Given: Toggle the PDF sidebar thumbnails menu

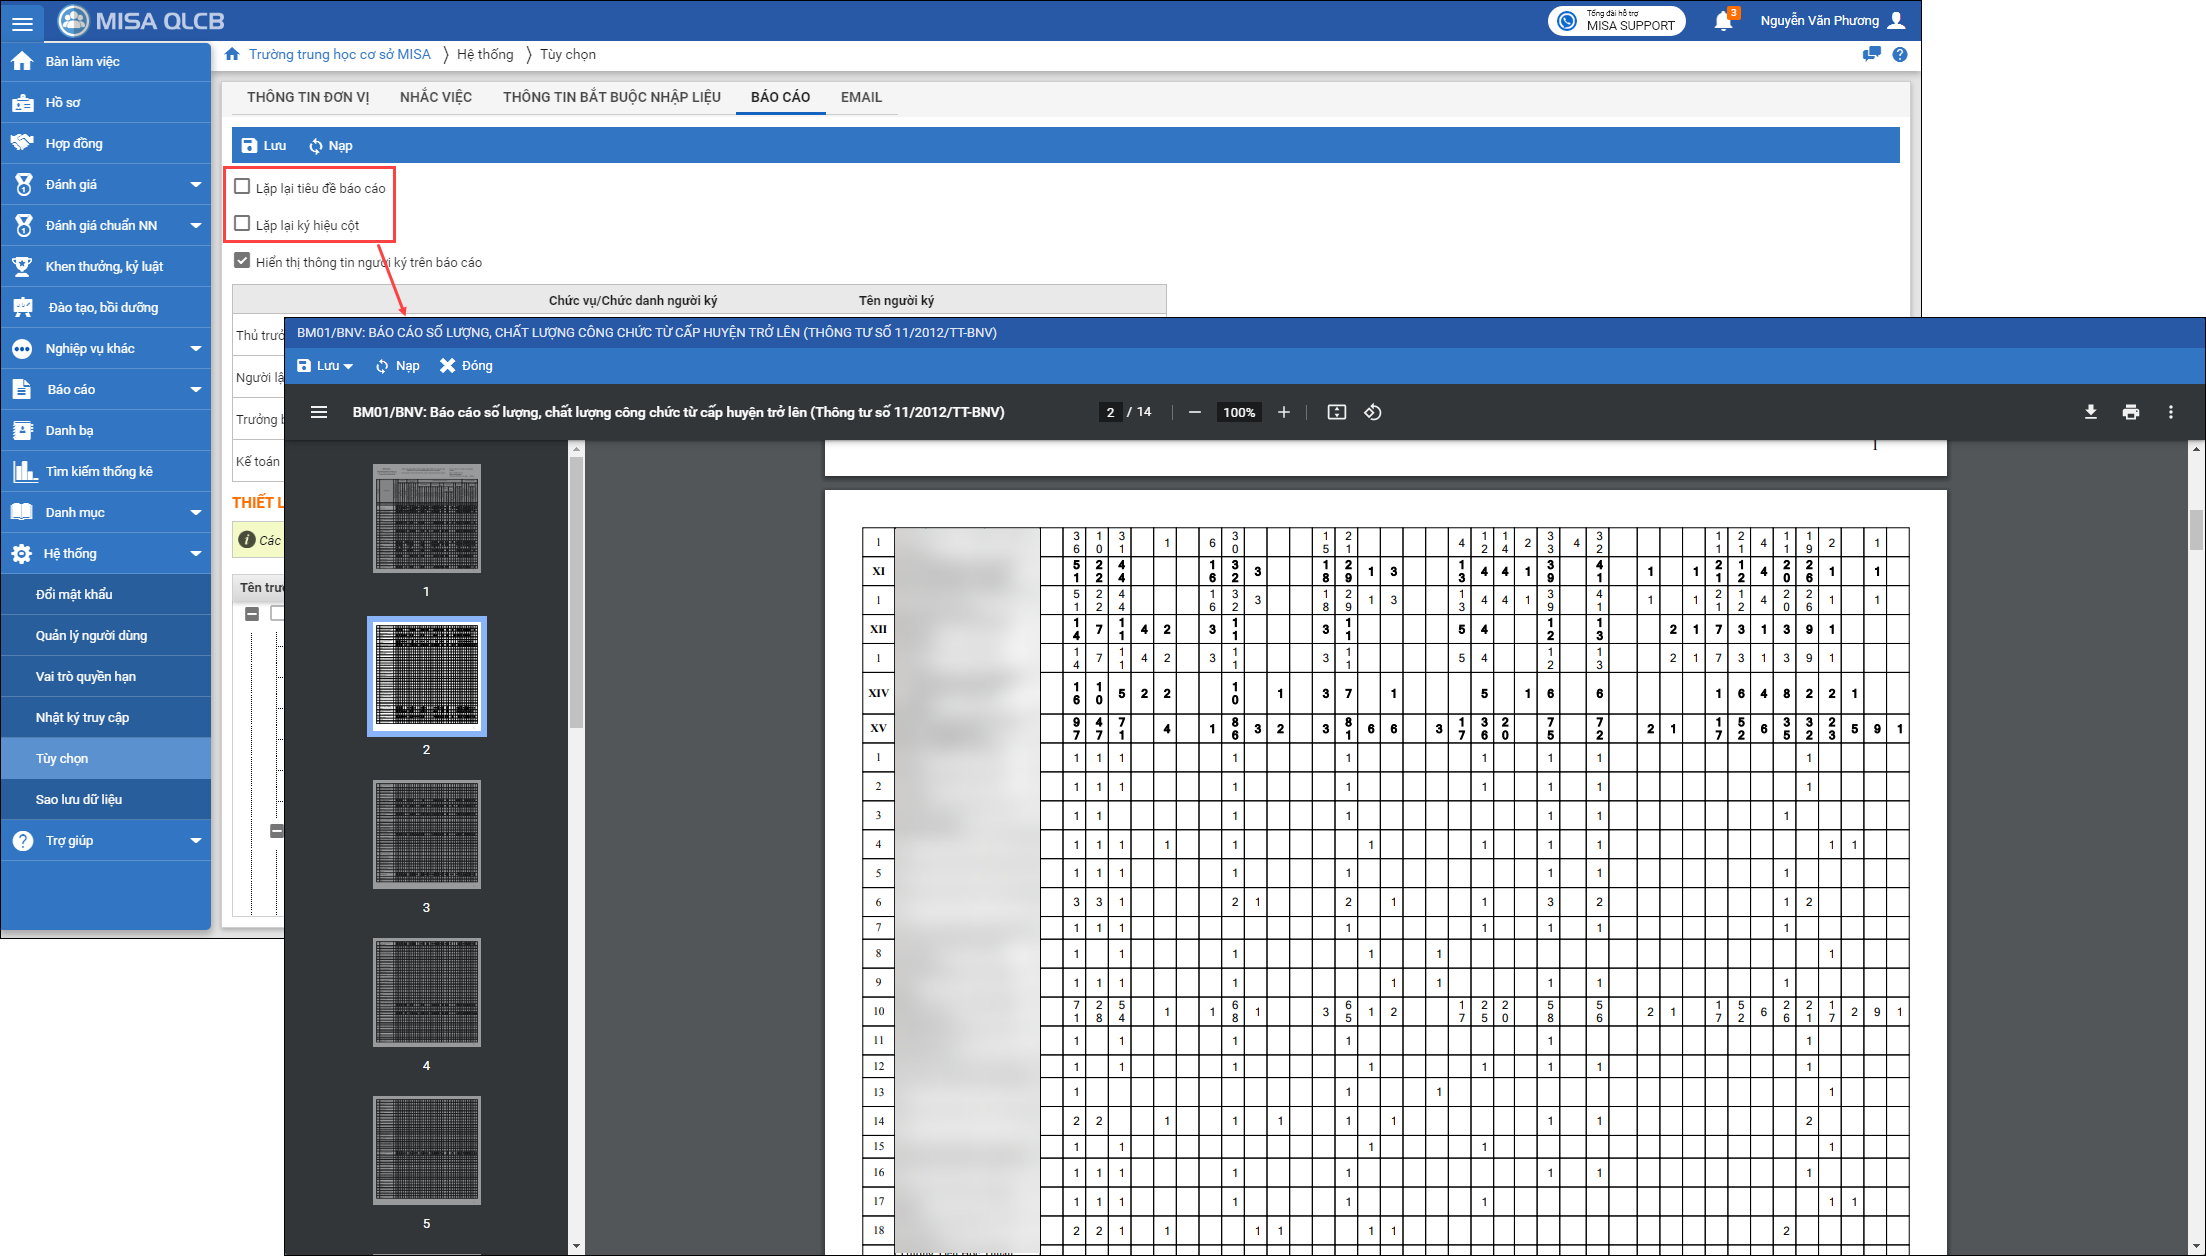Looking at the screenshot, I should coord(319,412).
